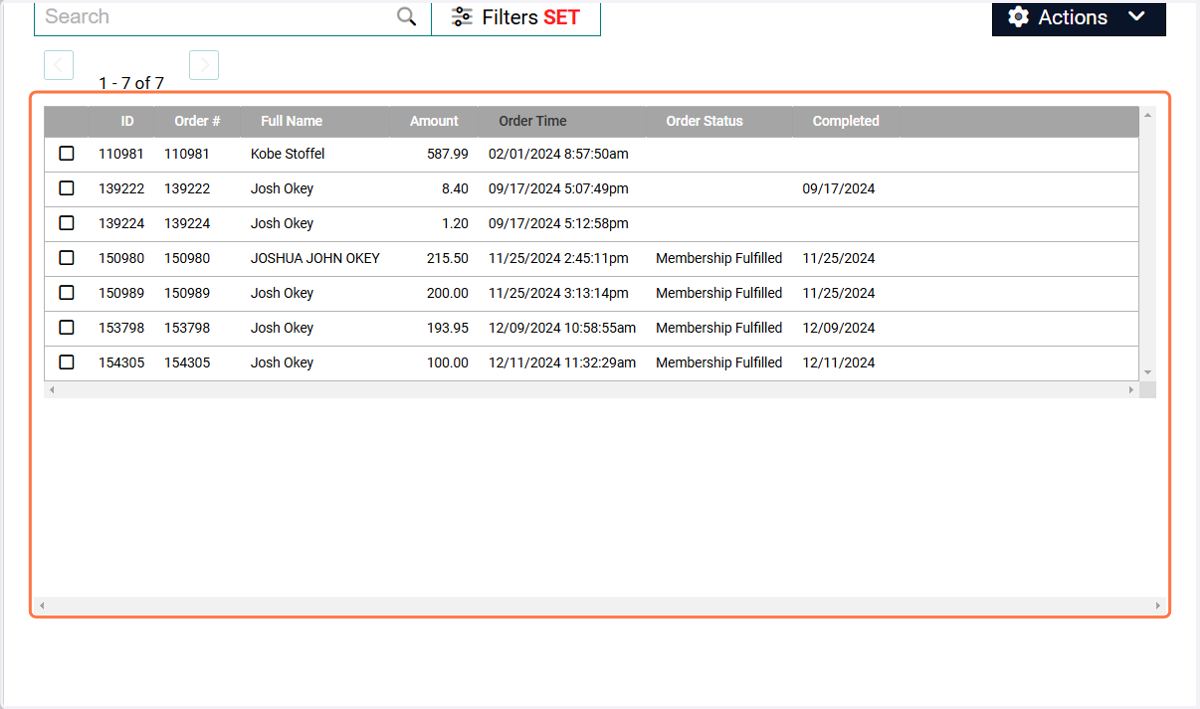Open the JOSHUA JOHN OKEY order row

591,258
